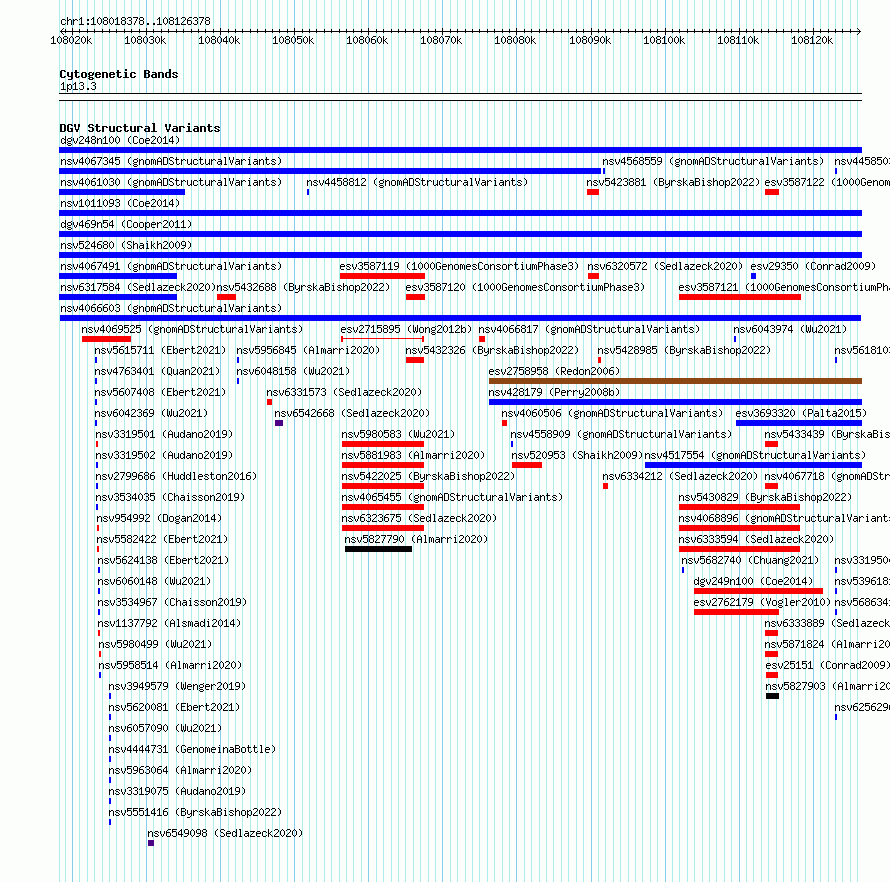Select dgv249n100 (Coe2014) red bar
890x882 pixels.
[x=758, y=591]
